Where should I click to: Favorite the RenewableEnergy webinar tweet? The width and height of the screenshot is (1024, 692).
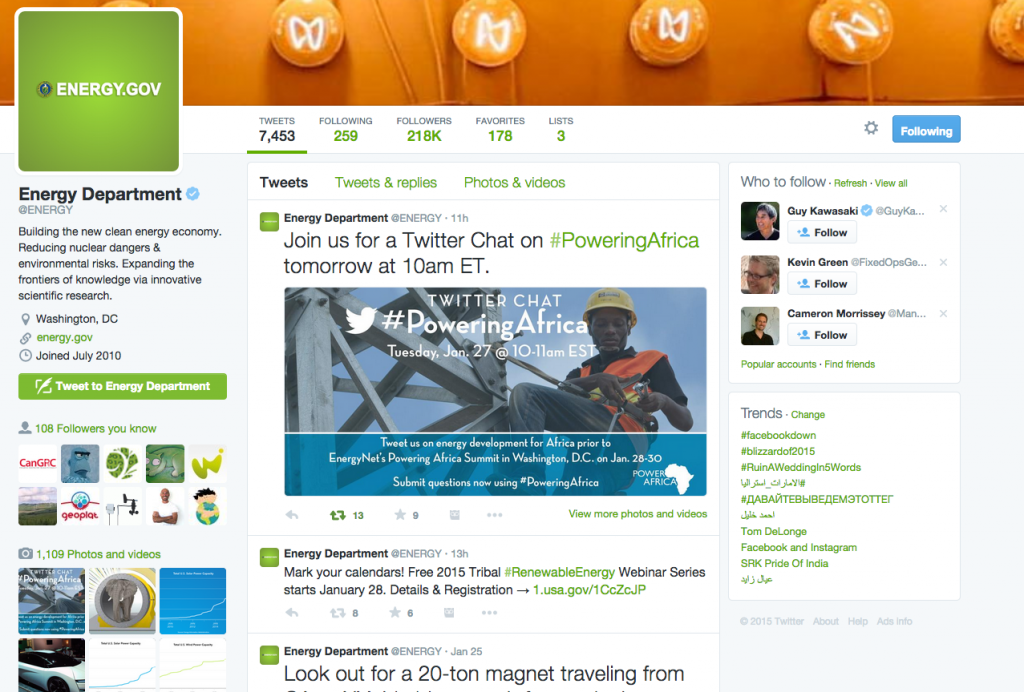[395, 613]
